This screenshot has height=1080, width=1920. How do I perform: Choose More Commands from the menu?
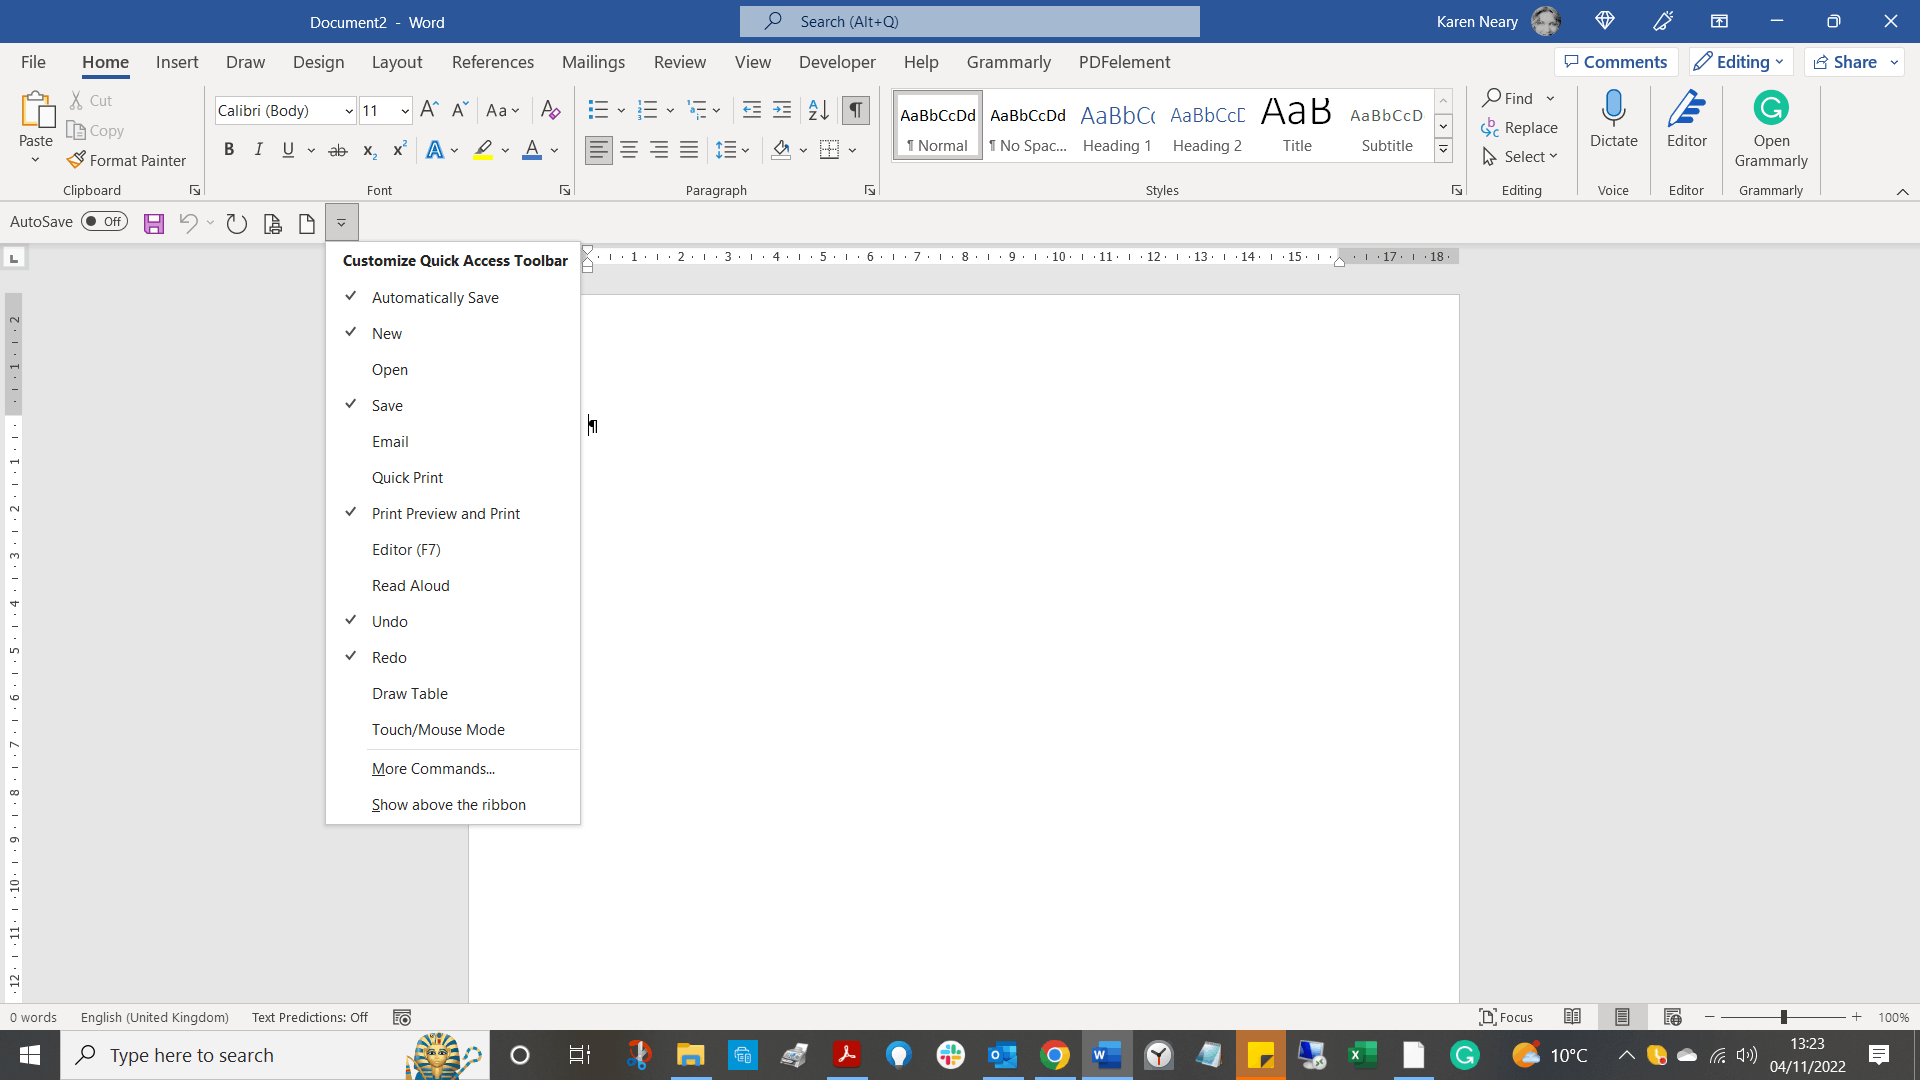pos(433,769)
